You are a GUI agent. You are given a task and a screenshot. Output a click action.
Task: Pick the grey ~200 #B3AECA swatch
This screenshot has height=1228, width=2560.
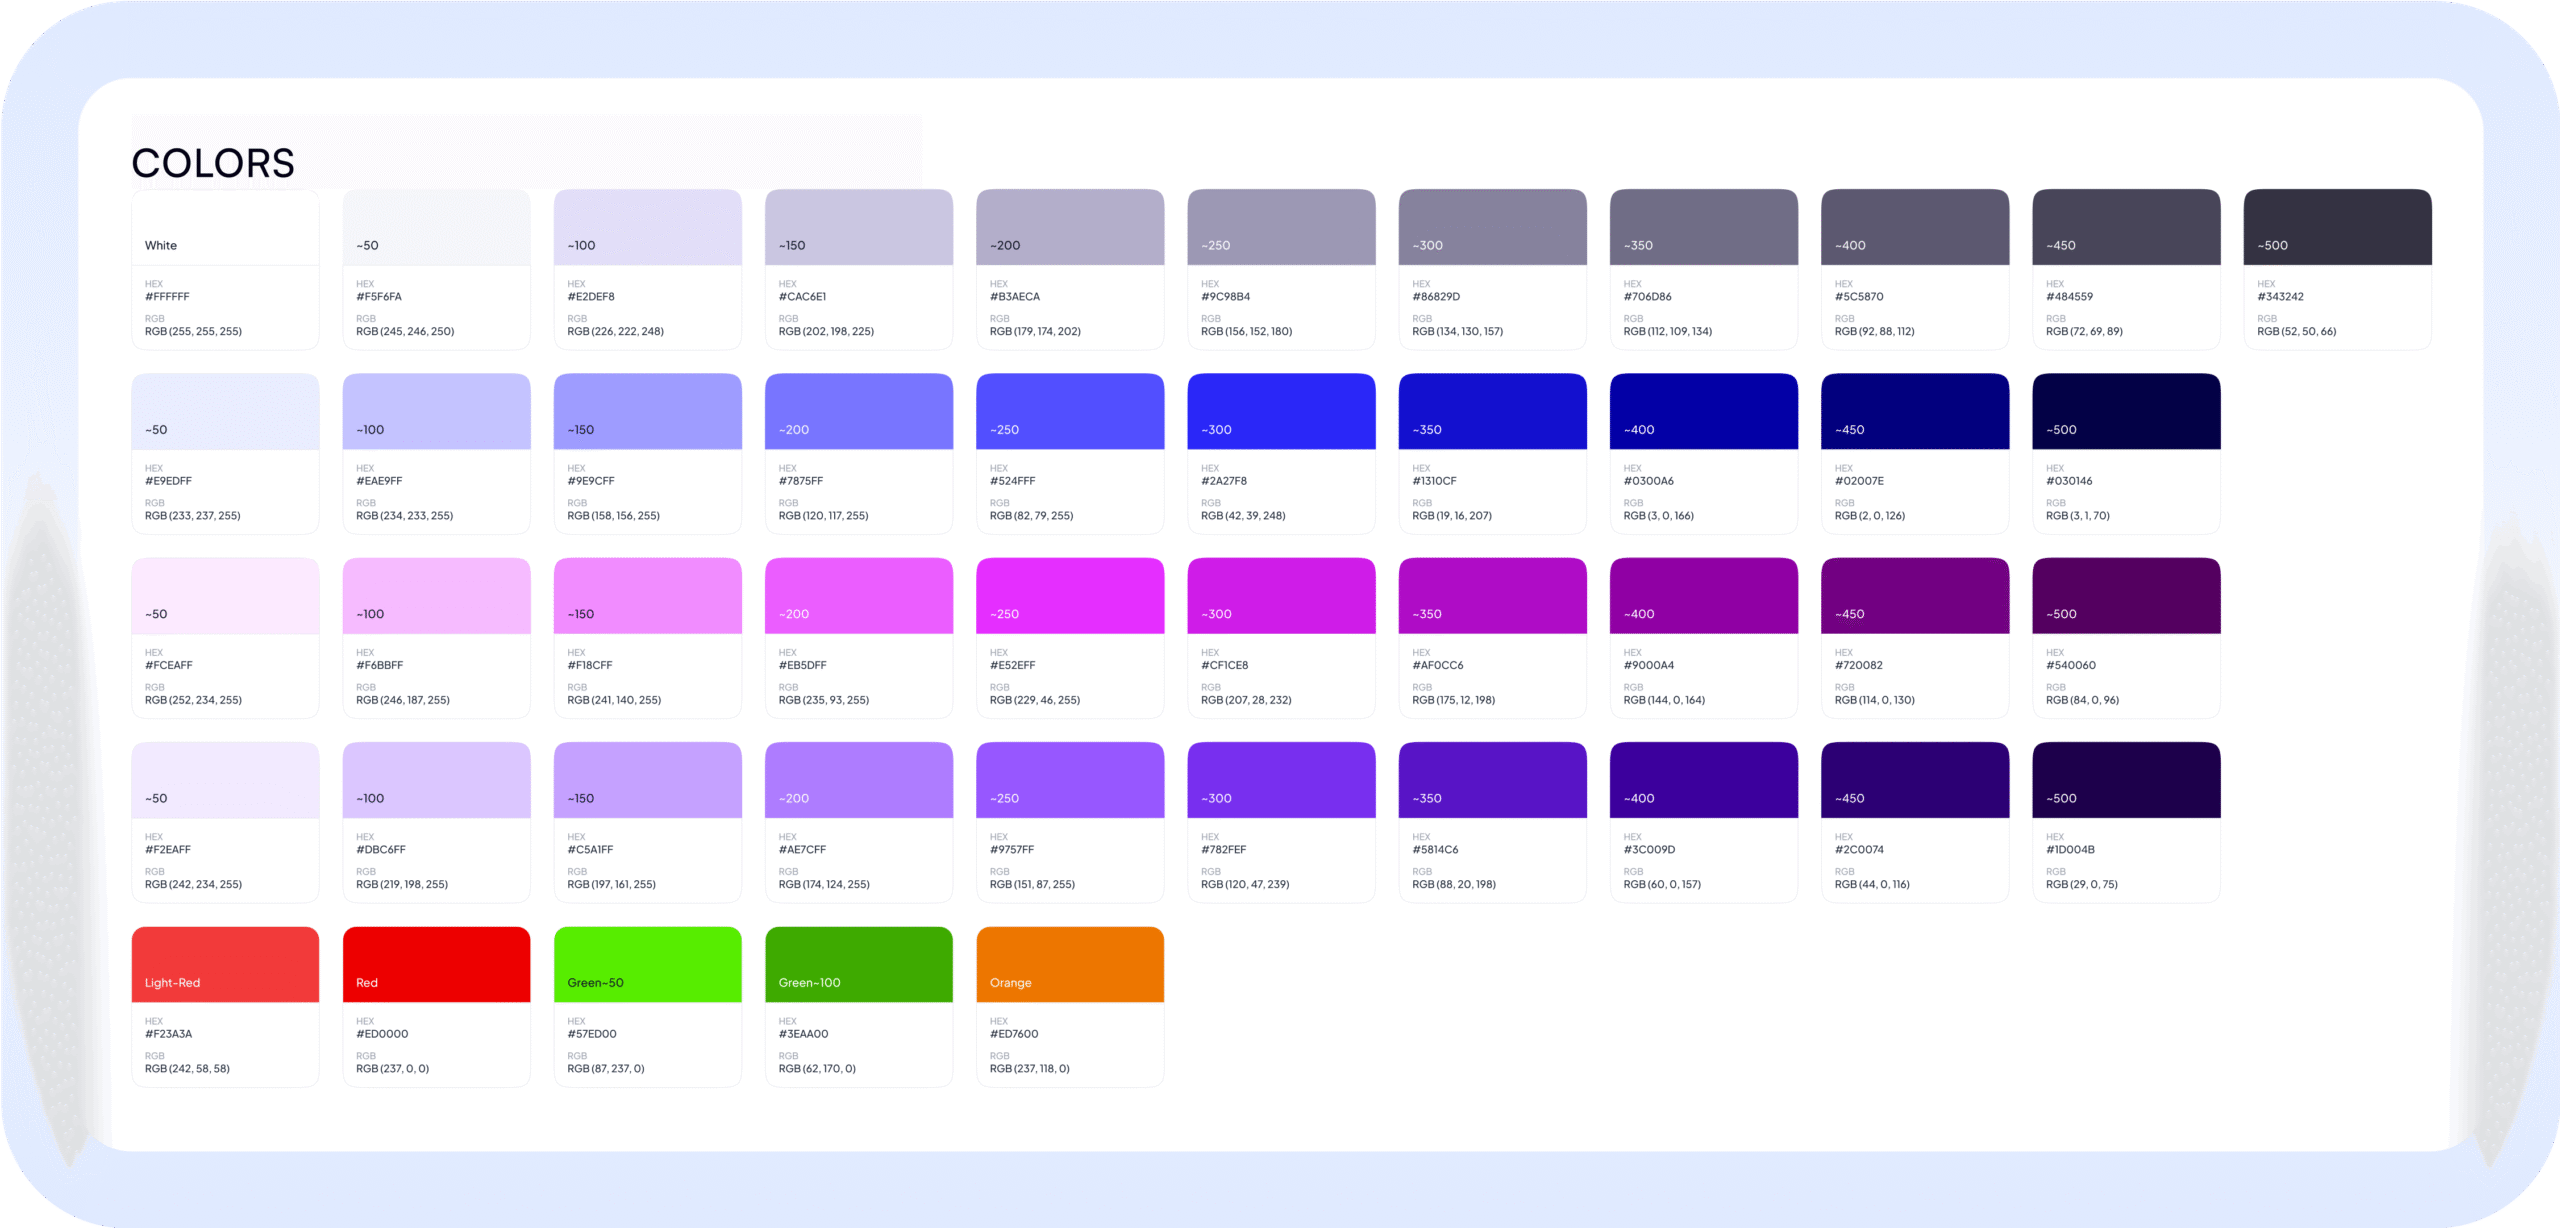(1069, 227)
